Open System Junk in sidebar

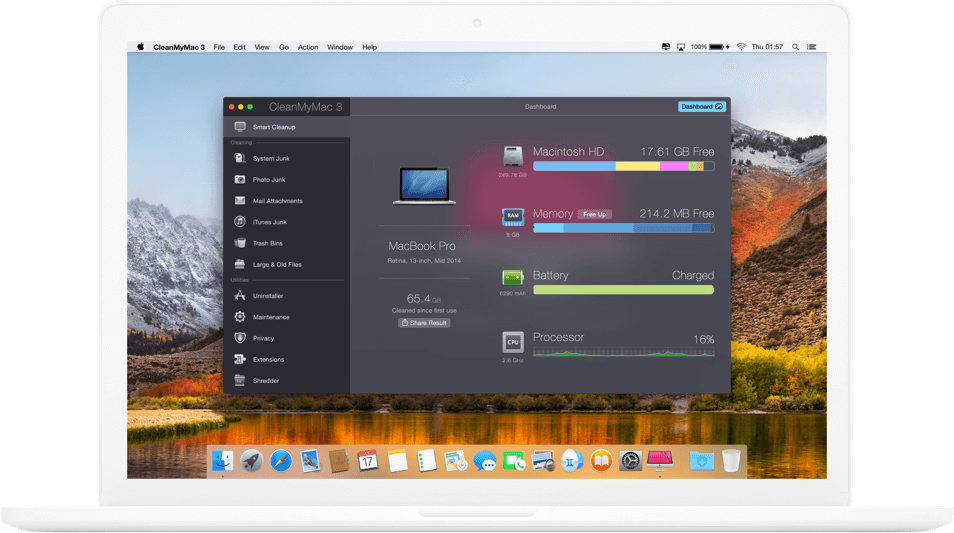[270, 158]
